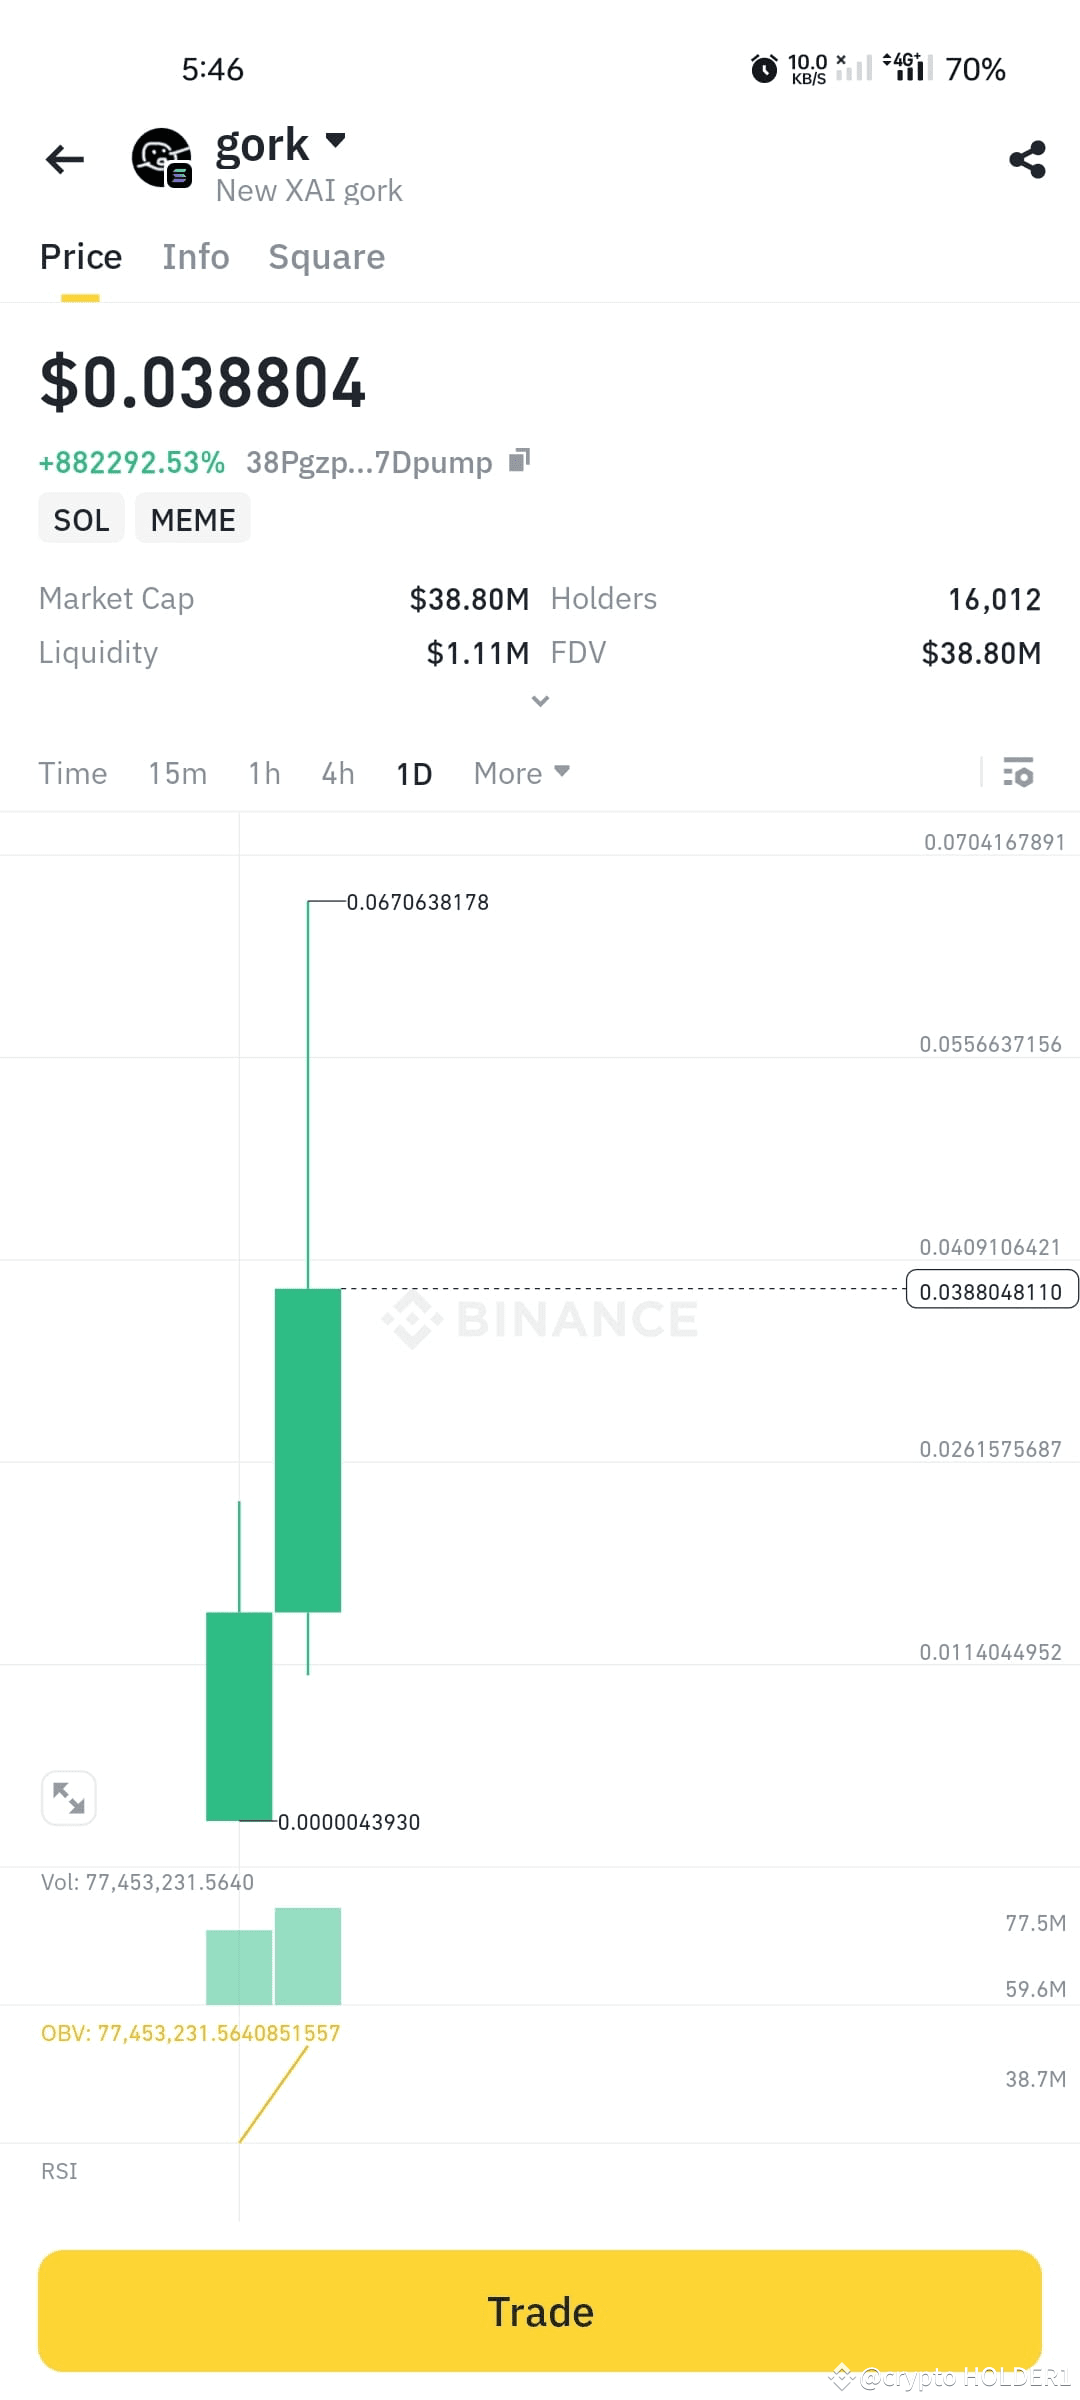Open the share icon
This screenshot has height=2400, width=1080.
point(1027,159)
